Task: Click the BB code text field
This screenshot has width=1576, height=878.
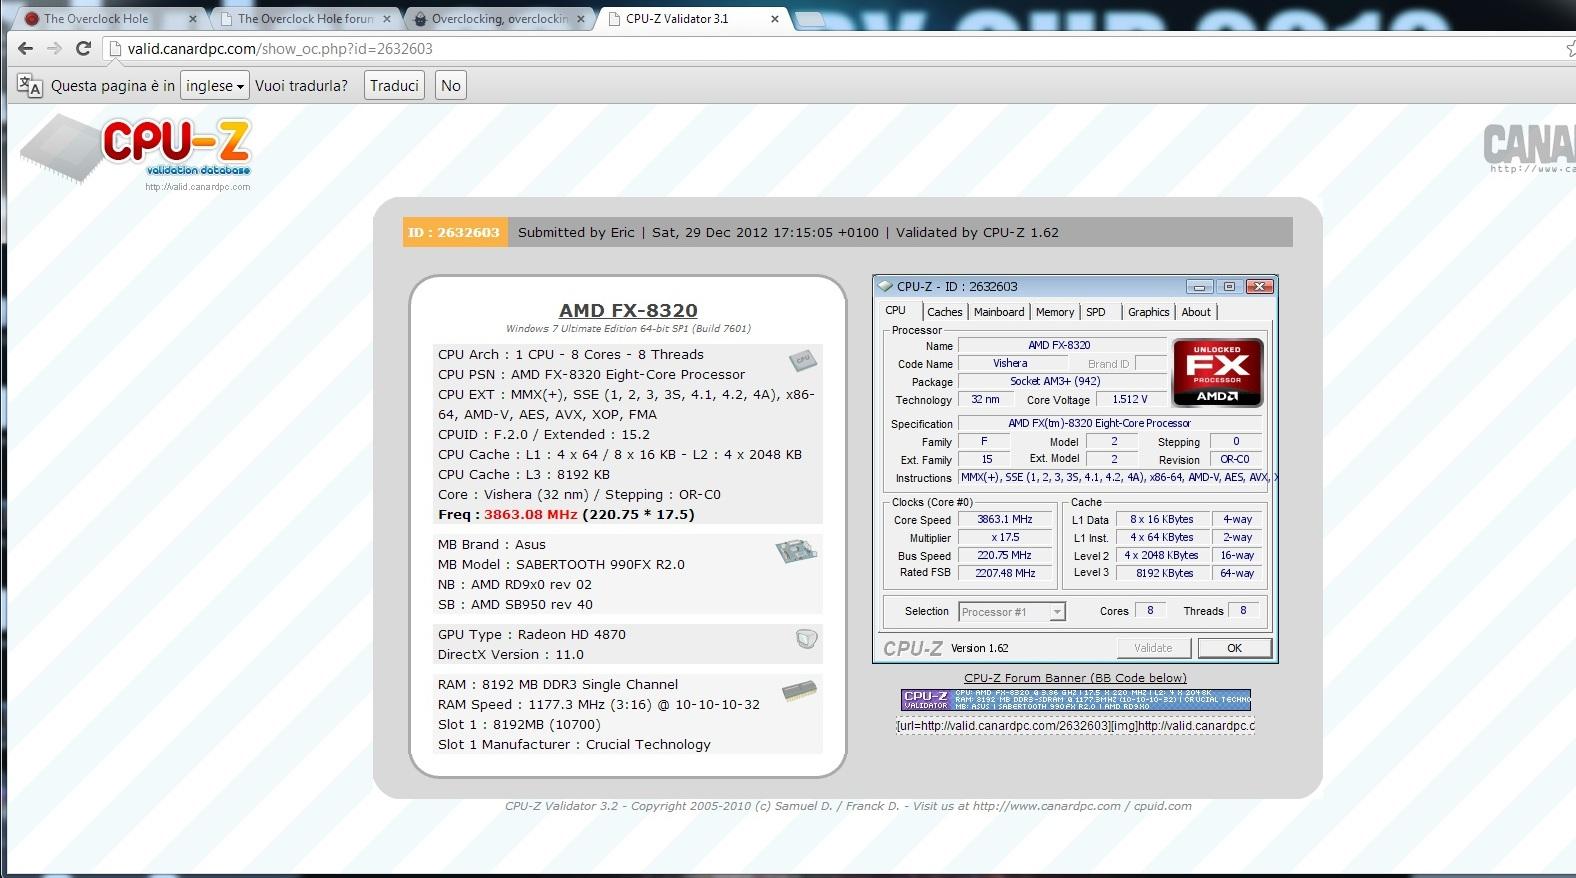Action: 1075,725
